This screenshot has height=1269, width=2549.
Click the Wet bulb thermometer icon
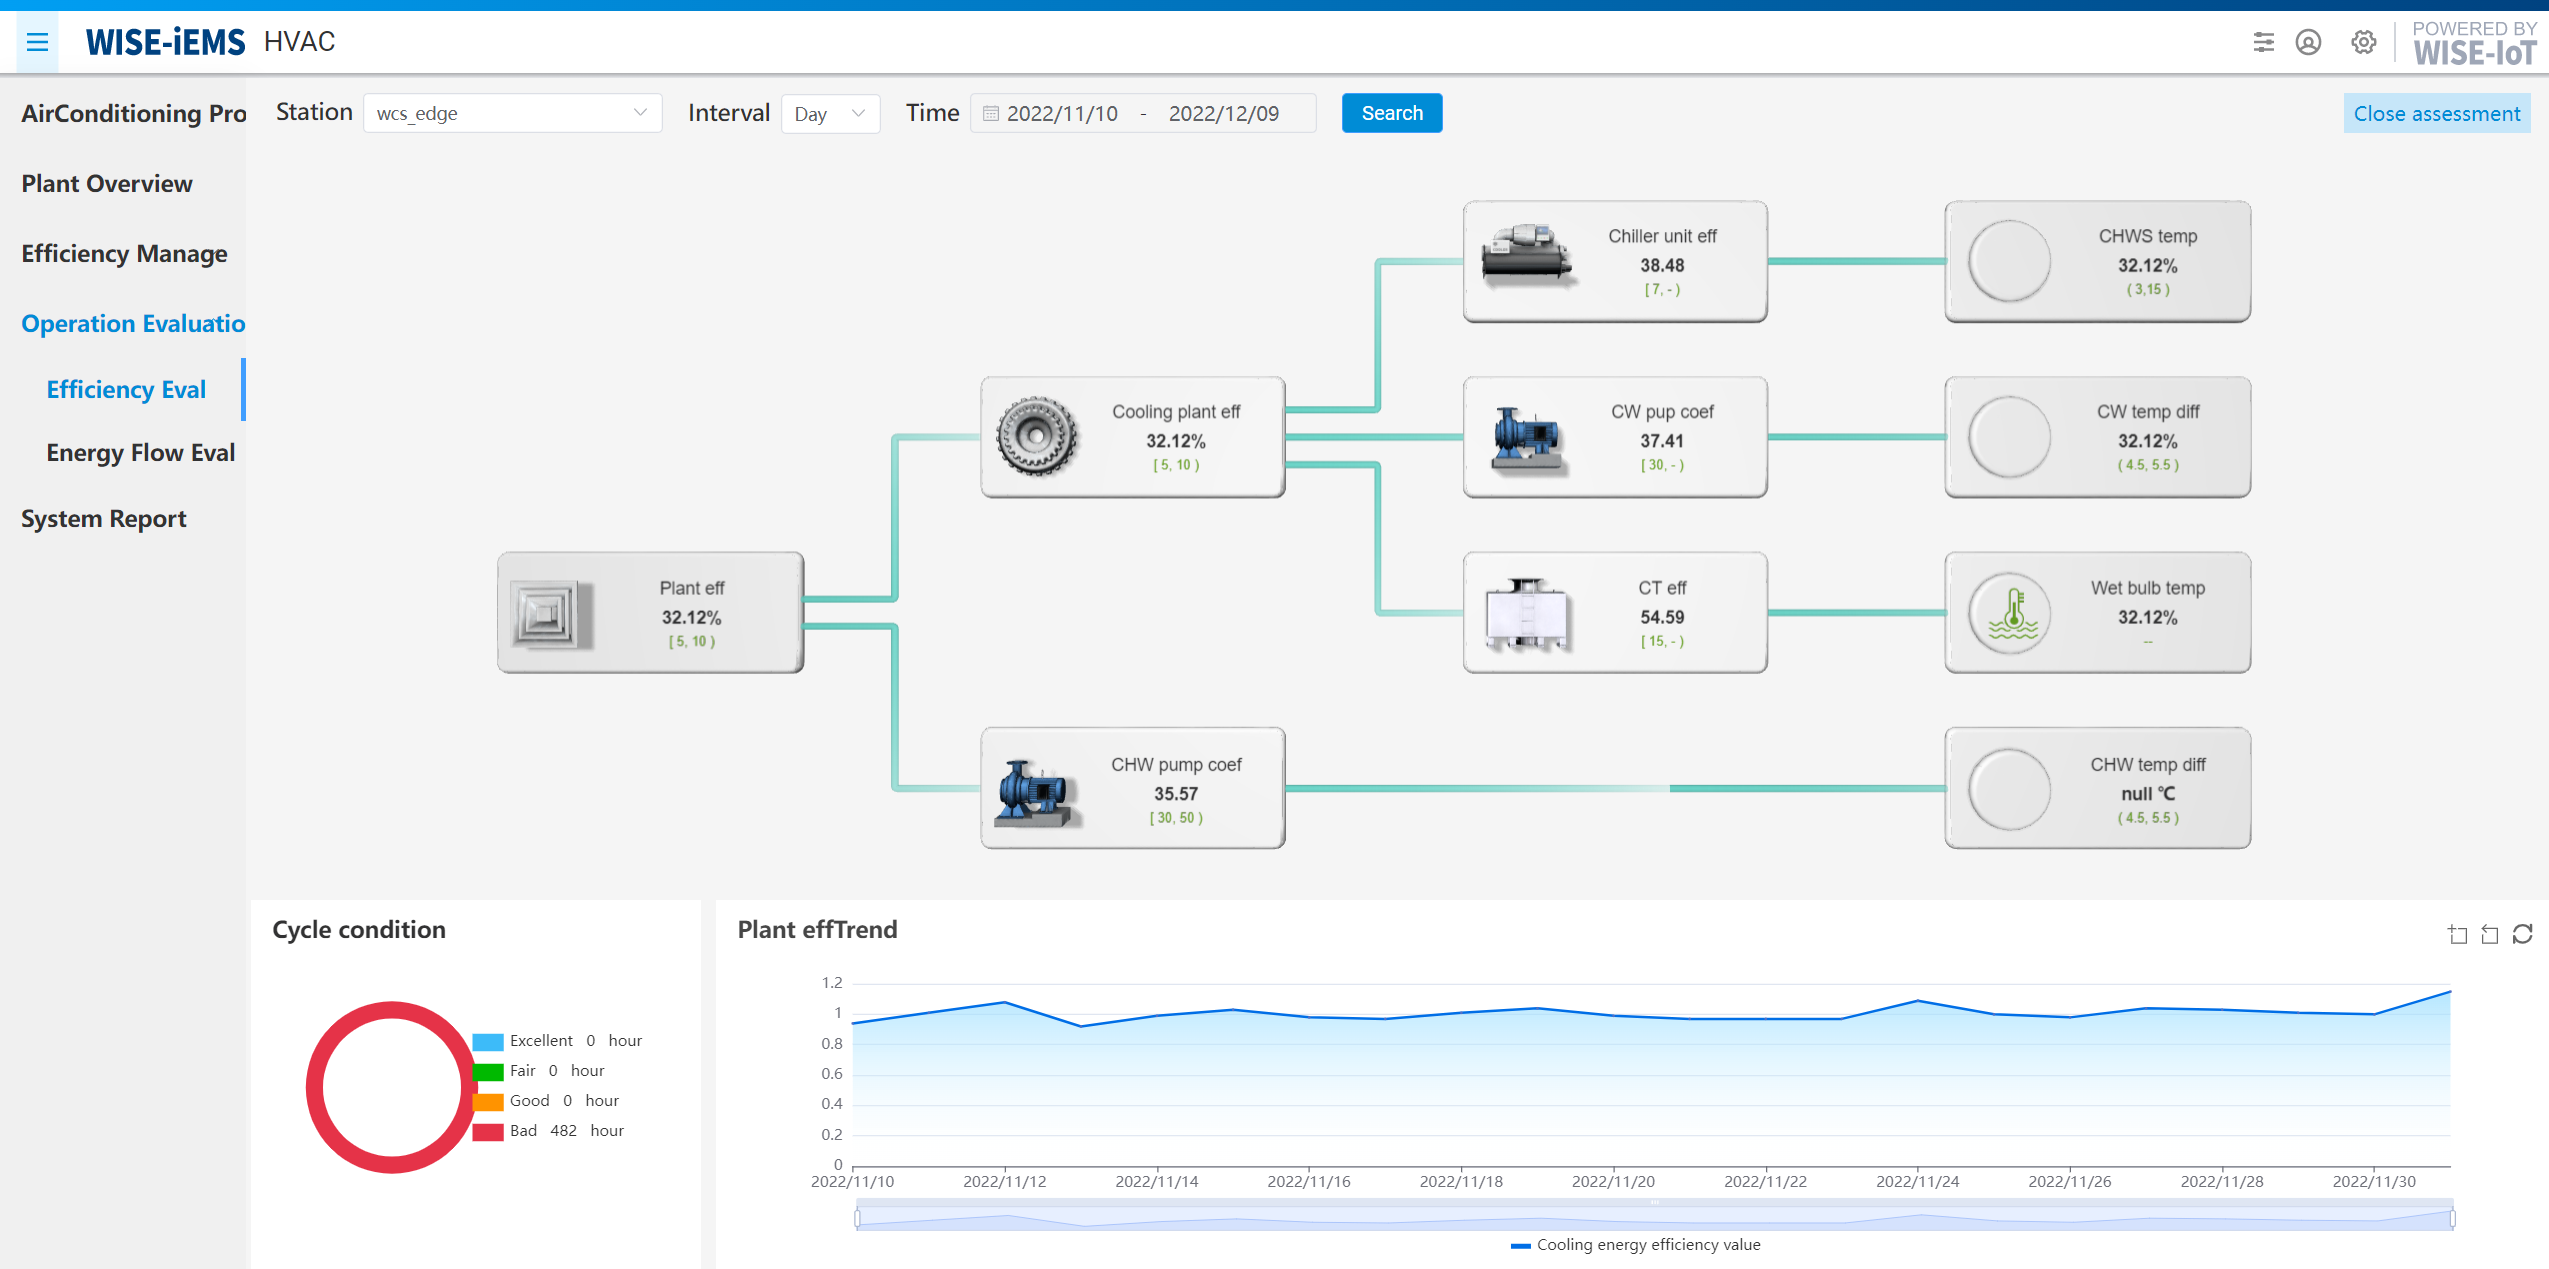tap(2009, 613)
